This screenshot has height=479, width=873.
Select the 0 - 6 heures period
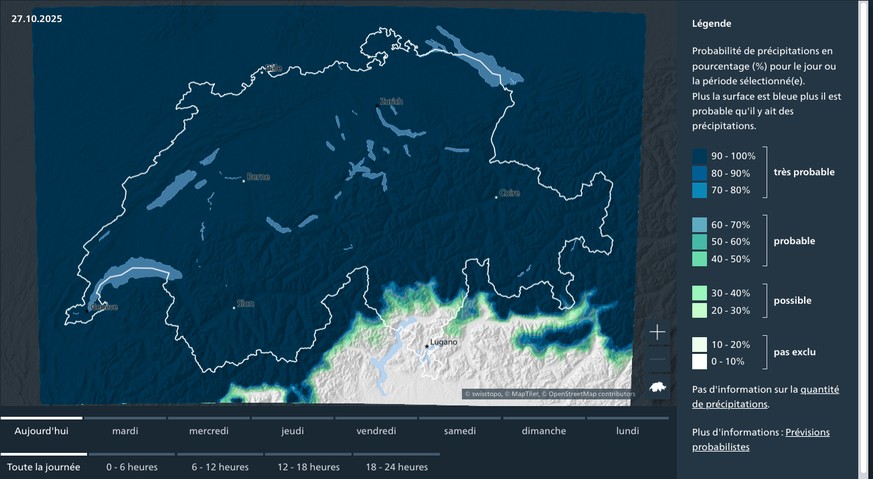point(130,467)
